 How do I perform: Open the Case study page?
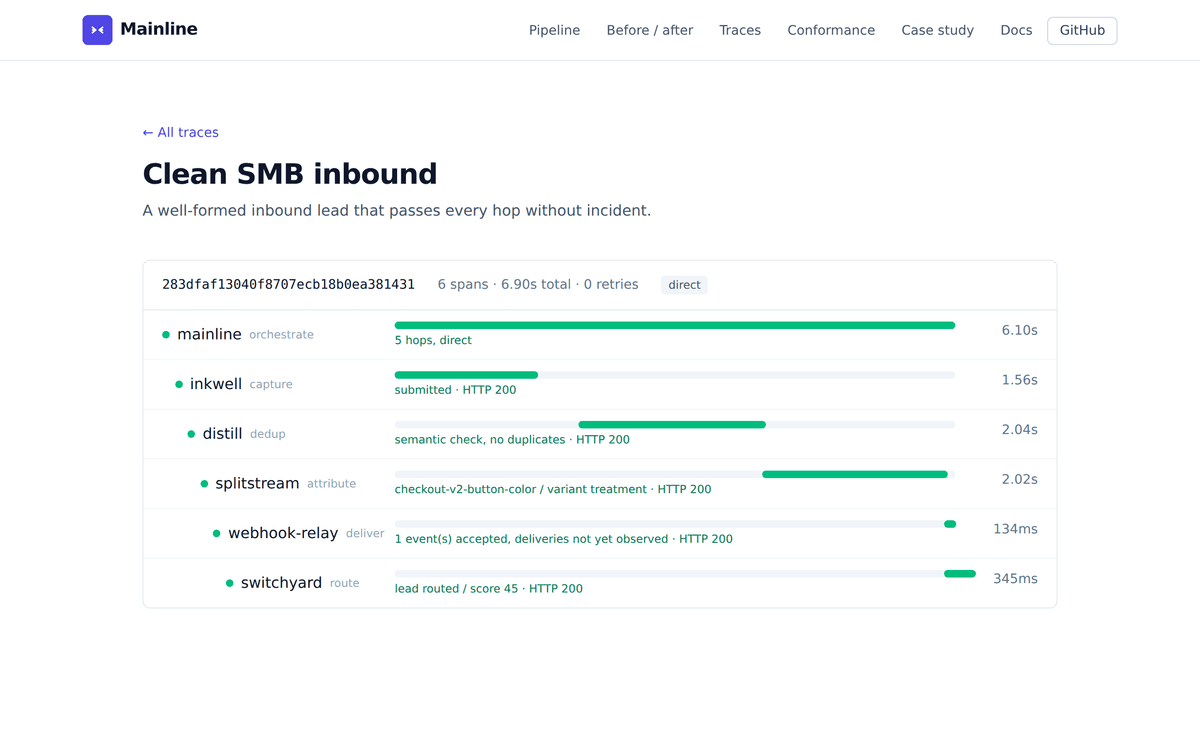(x=937, y=30)
